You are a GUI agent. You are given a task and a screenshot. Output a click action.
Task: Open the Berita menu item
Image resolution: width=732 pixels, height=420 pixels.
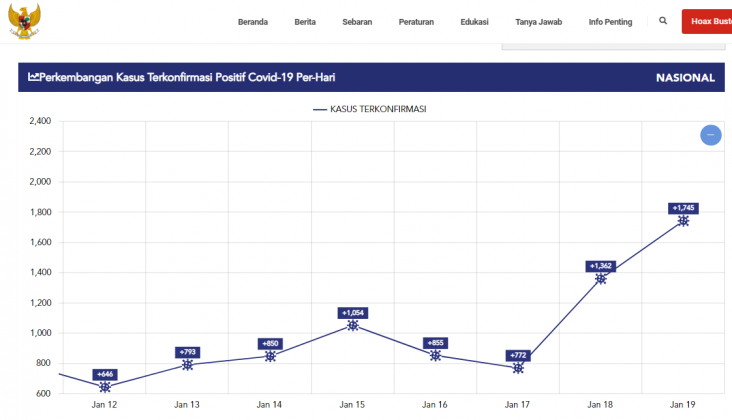click(x=306, y=22)
